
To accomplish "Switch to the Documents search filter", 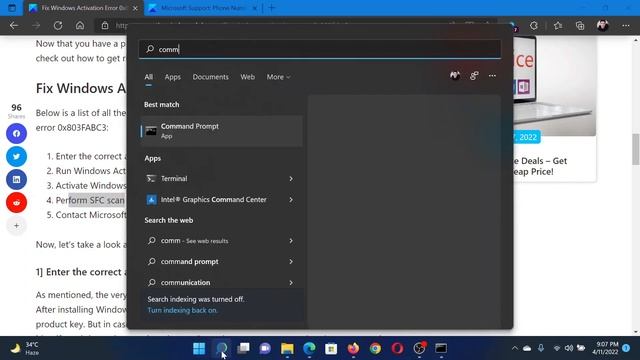I will coord(211,77).
